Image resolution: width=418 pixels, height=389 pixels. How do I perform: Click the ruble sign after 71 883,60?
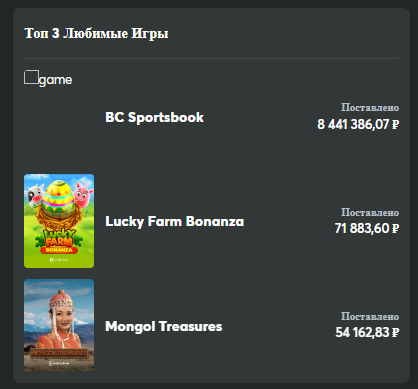click(x=395, y=229)
